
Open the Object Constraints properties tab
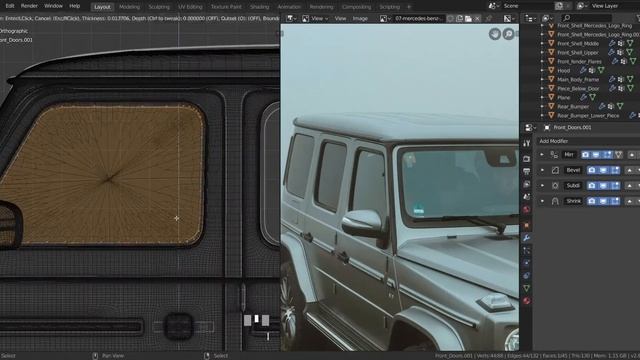pos(527,276)
